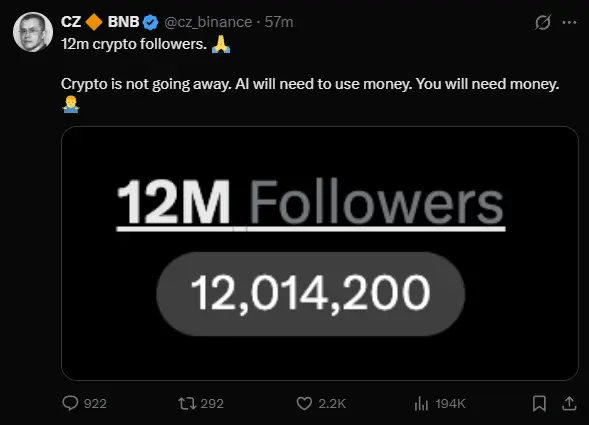Click underlined 12M Followers heading in image

tap(311, 204)
